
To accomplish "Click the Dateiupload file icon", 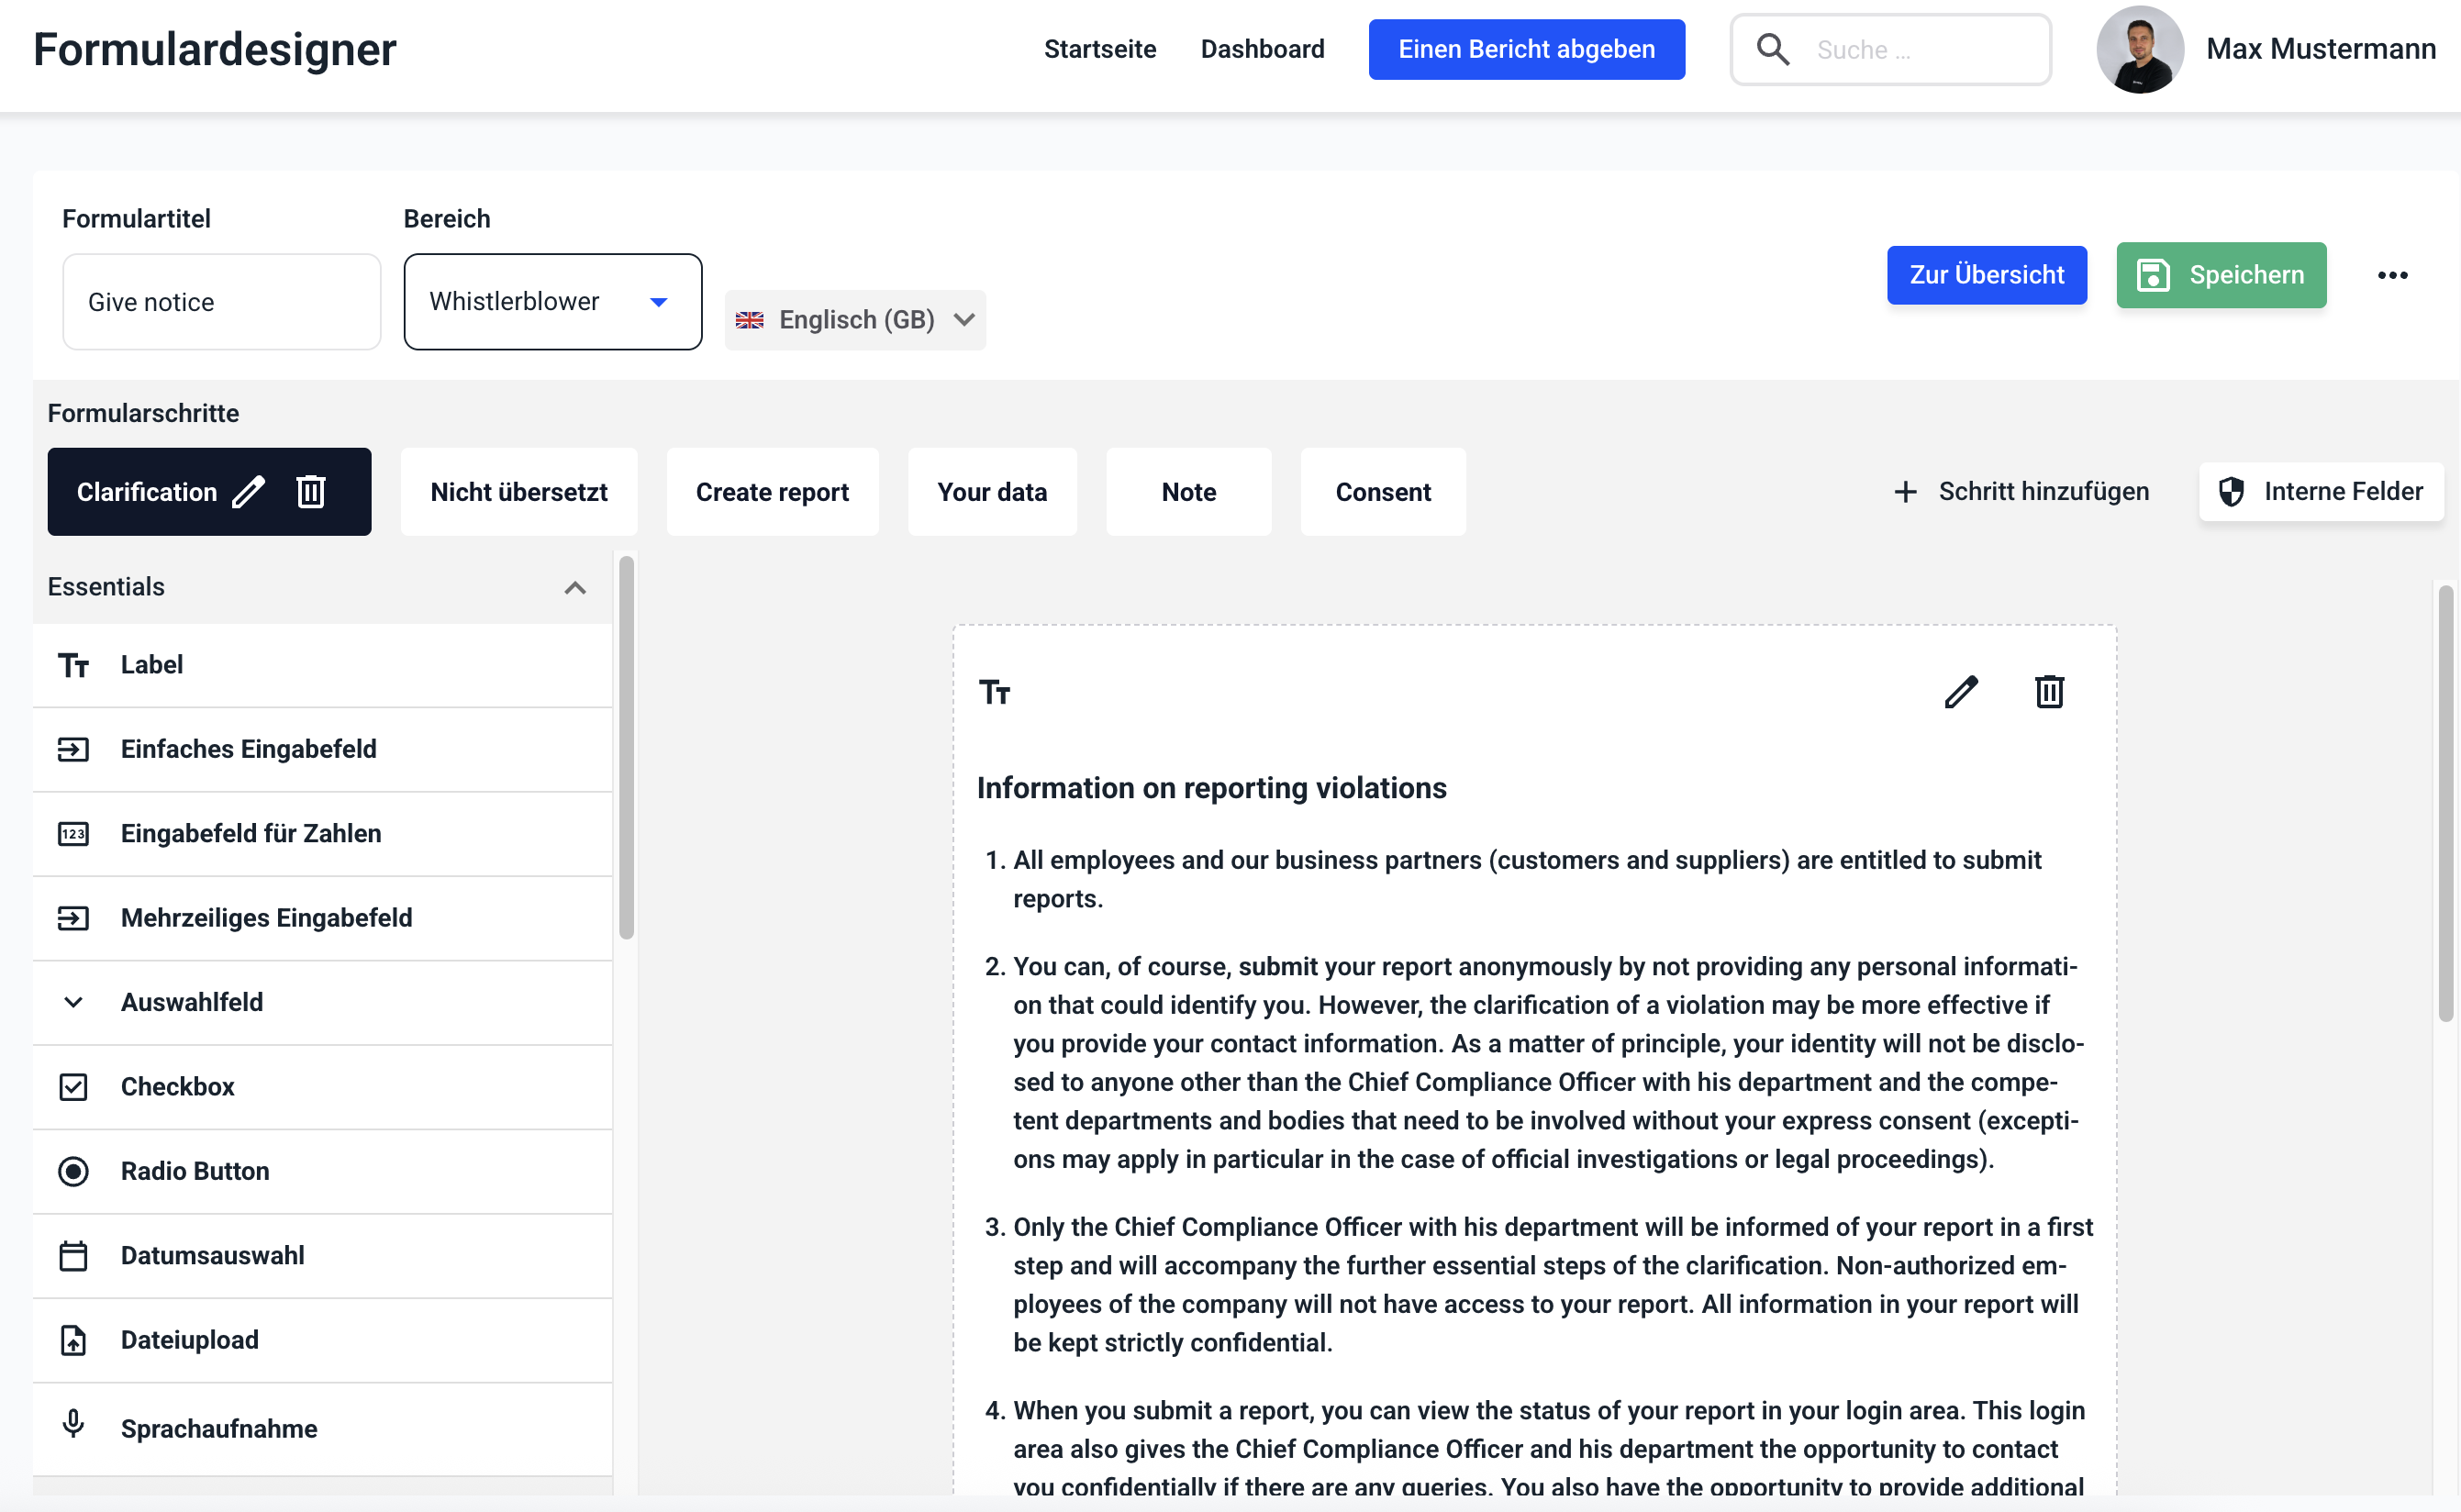I will click(73, 1340).
